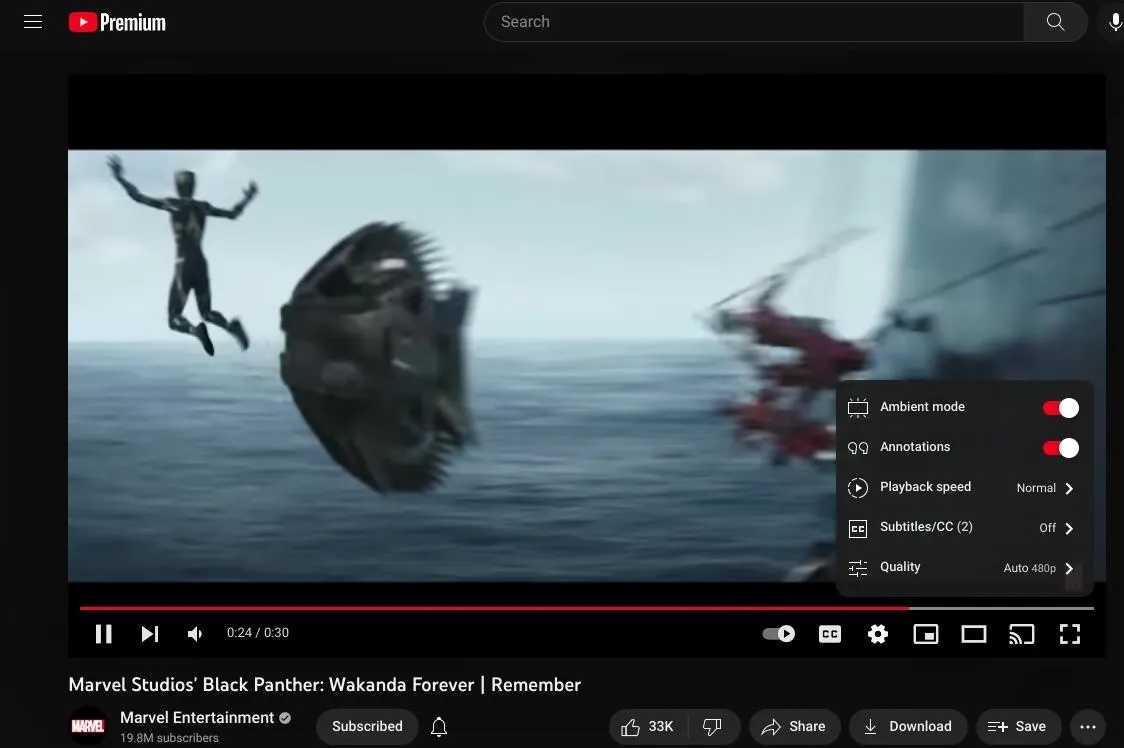Expand the chevron next to Normal
This screenshot has width=1124, height=748.
click(1069, 488)
